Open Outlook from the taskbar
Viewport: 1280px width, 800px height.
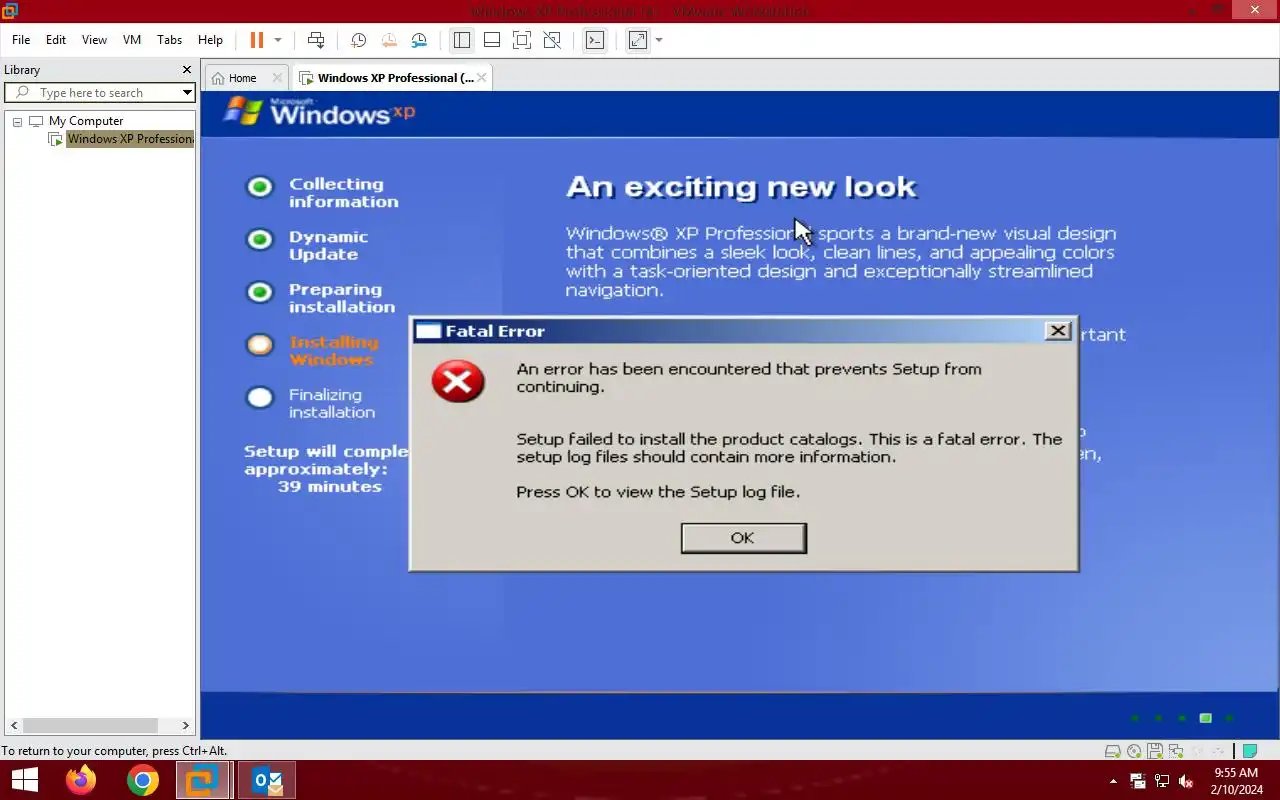click(267, 780)
